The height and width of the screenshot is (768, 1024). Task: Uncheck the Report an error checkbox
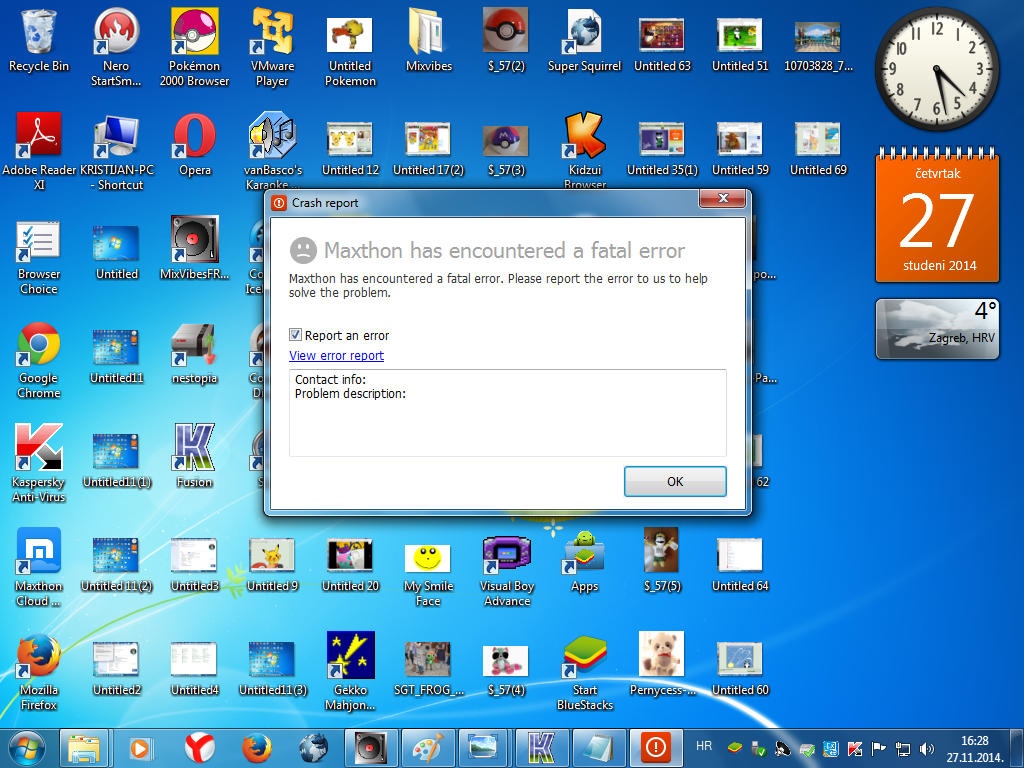(x=295, y=335)
